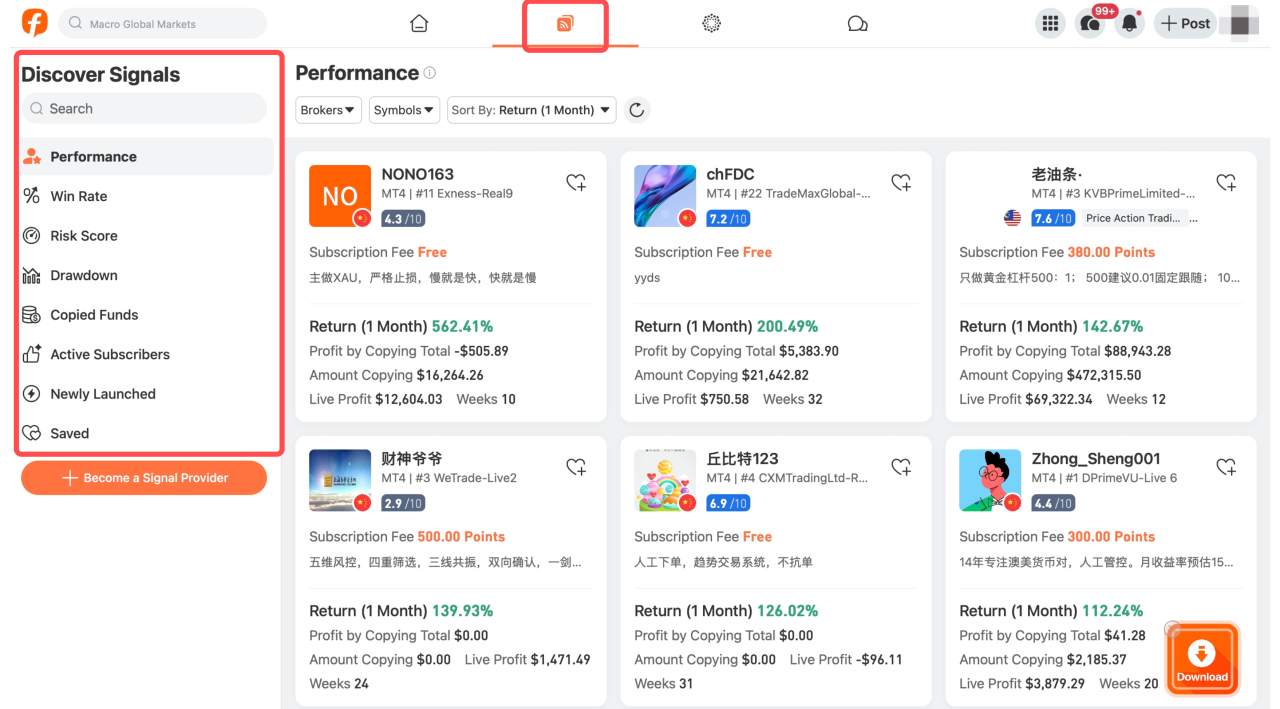This screenshot has height=709, width=1280.
Task: Click the Price Action Trading tag
Action: click(x=1133, y=219)
